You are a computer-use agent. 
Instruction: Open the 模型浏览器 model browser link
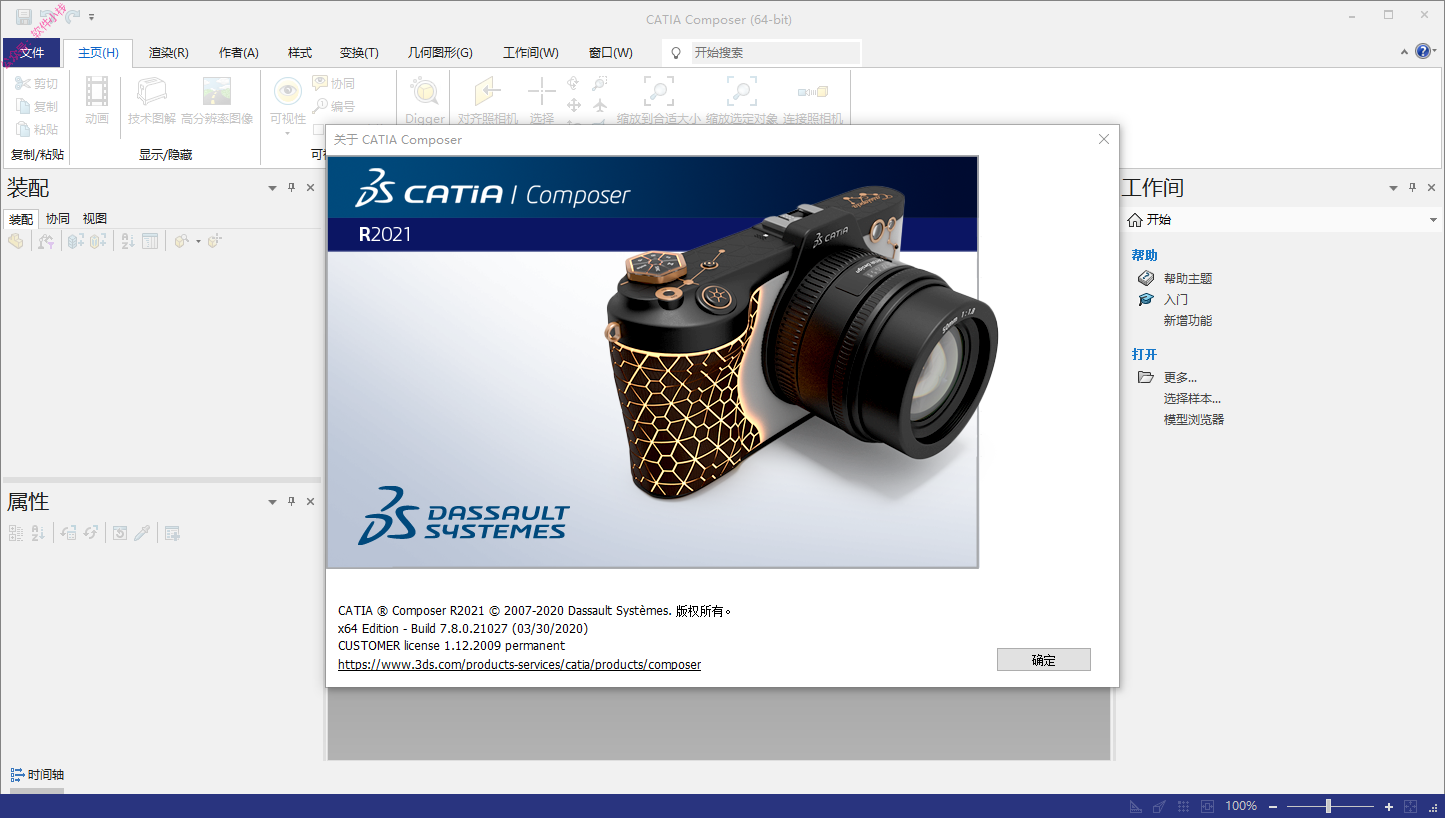(x=1194, y=419)
